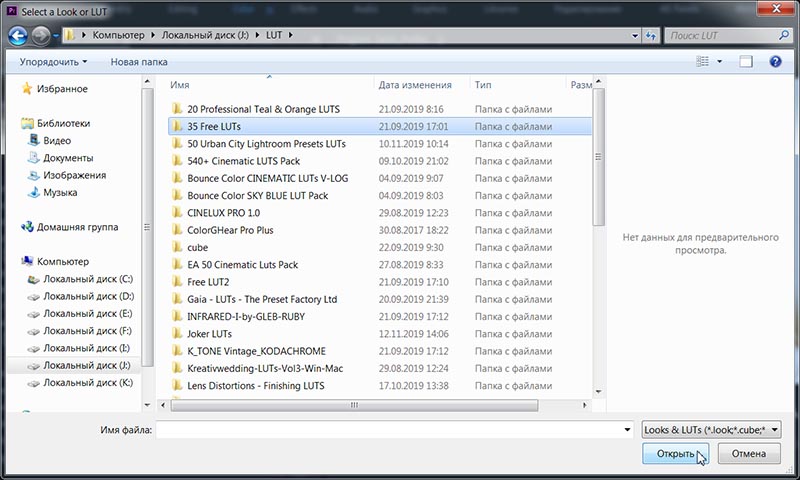Click the Домашняя группа icon

27,226
